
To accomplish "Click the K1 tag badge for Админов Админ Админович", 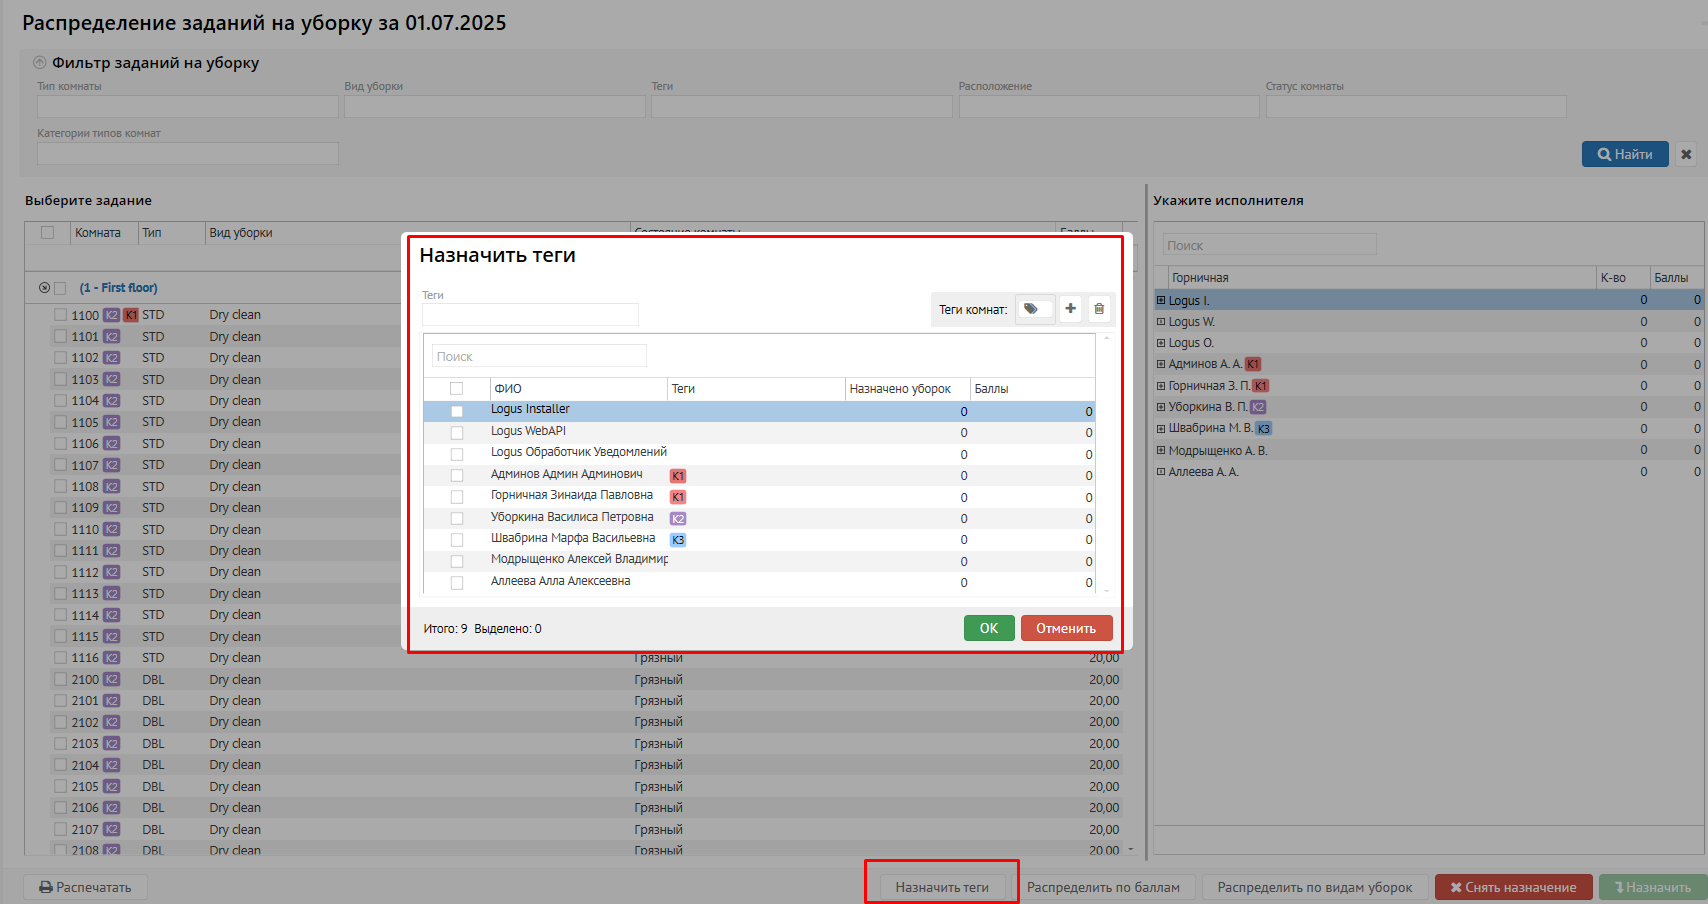I will coord(678,476).
